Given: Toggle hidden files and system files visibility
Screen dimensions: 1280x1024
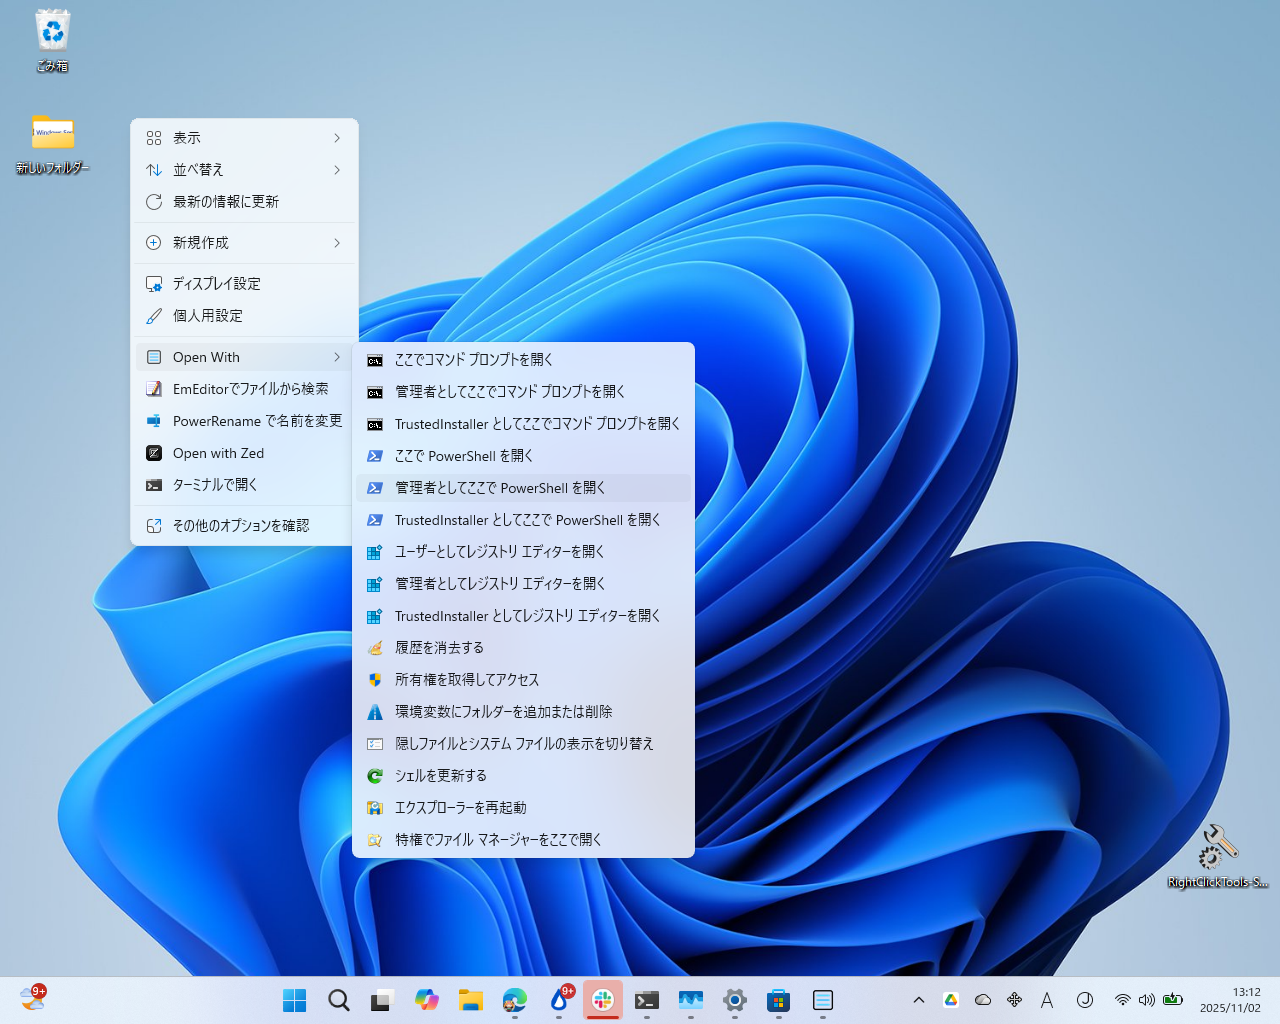Looking at the screenshot, I should click(x=521, y=743).
